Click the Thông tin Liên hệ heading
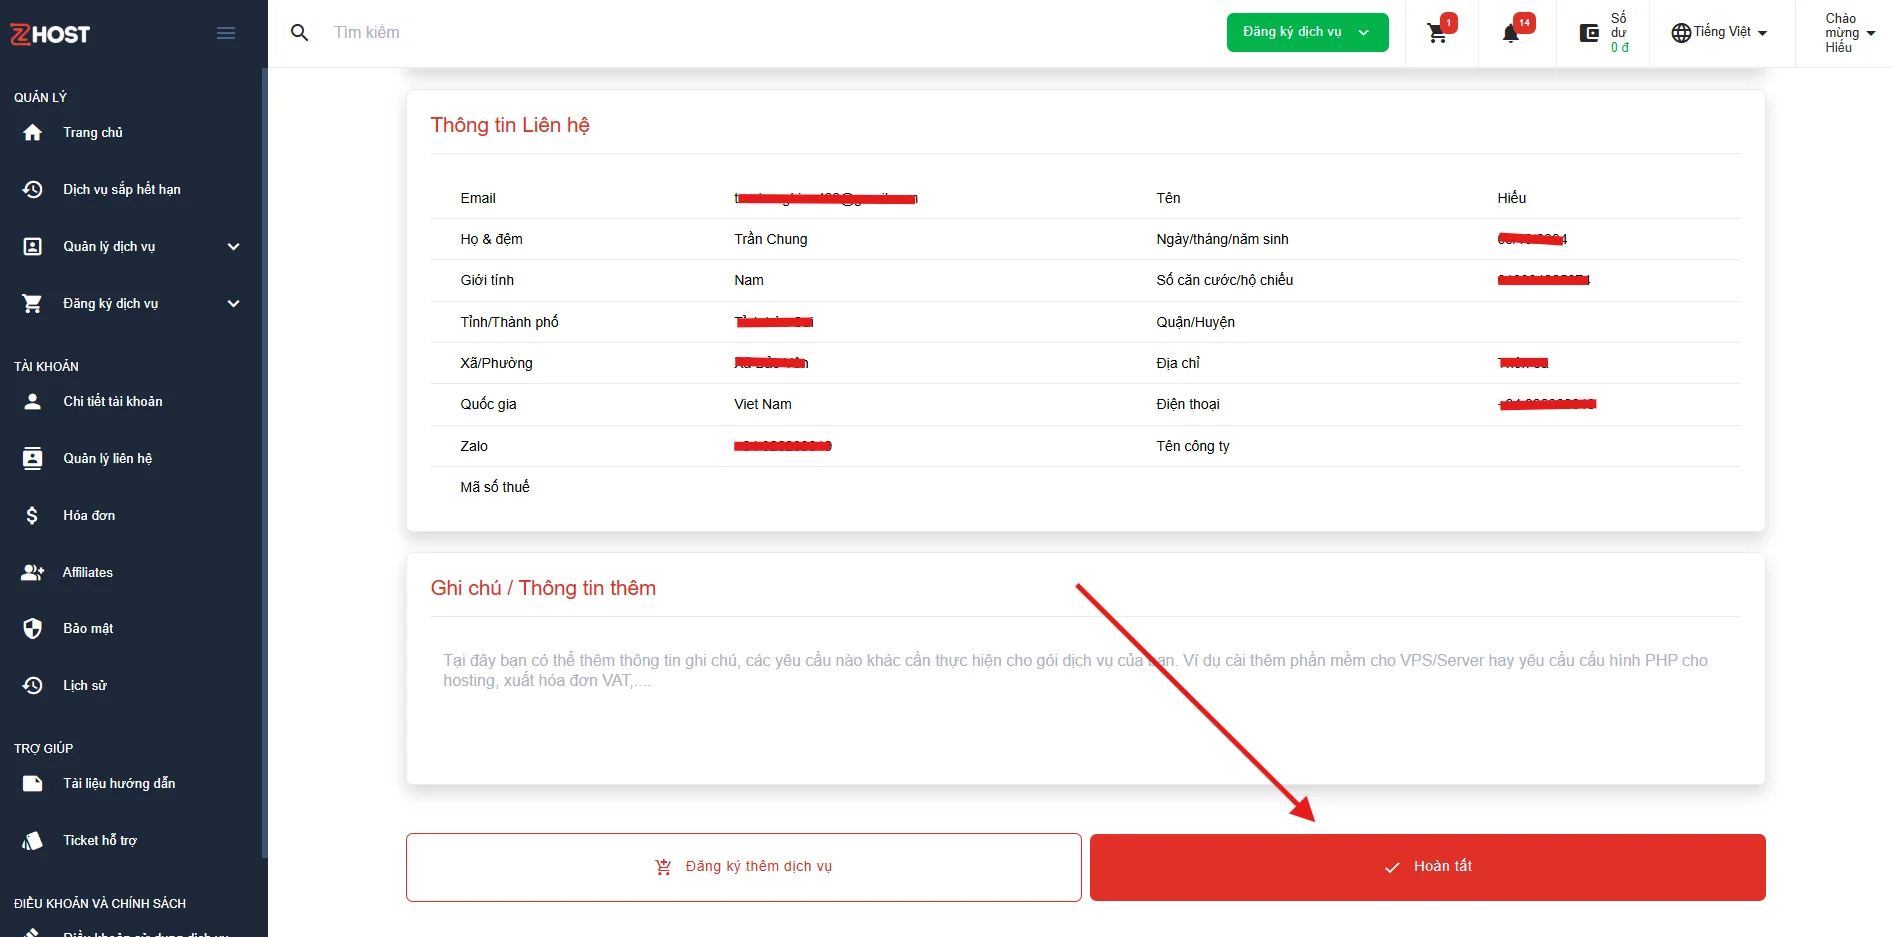Viewport: 1892px width, 937px height. (x=510, y=125)
